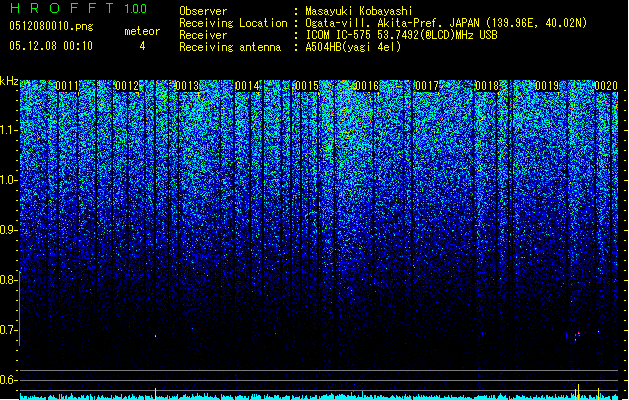629x400 pixels.
Task: Click the 0011 minute marker
Action: tap(67, 86)
